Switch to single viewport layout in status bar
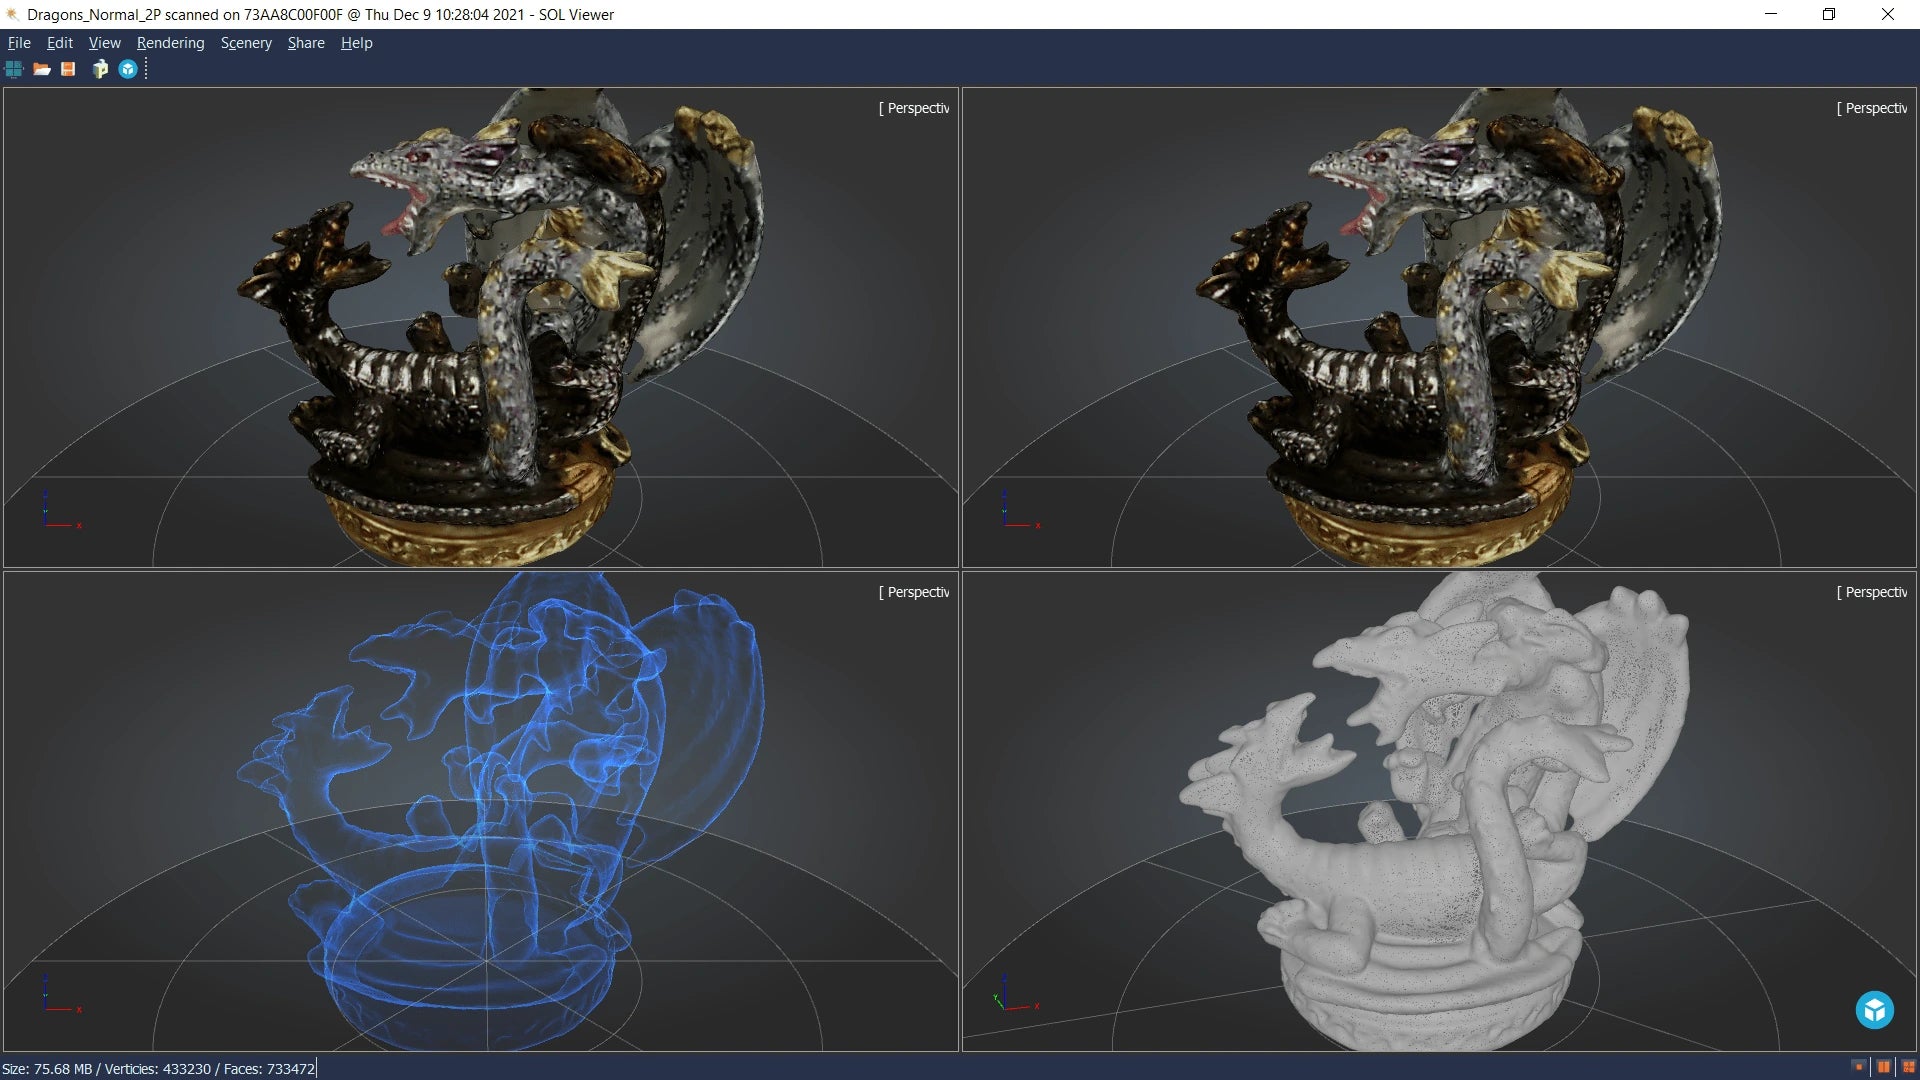 1859,1067
